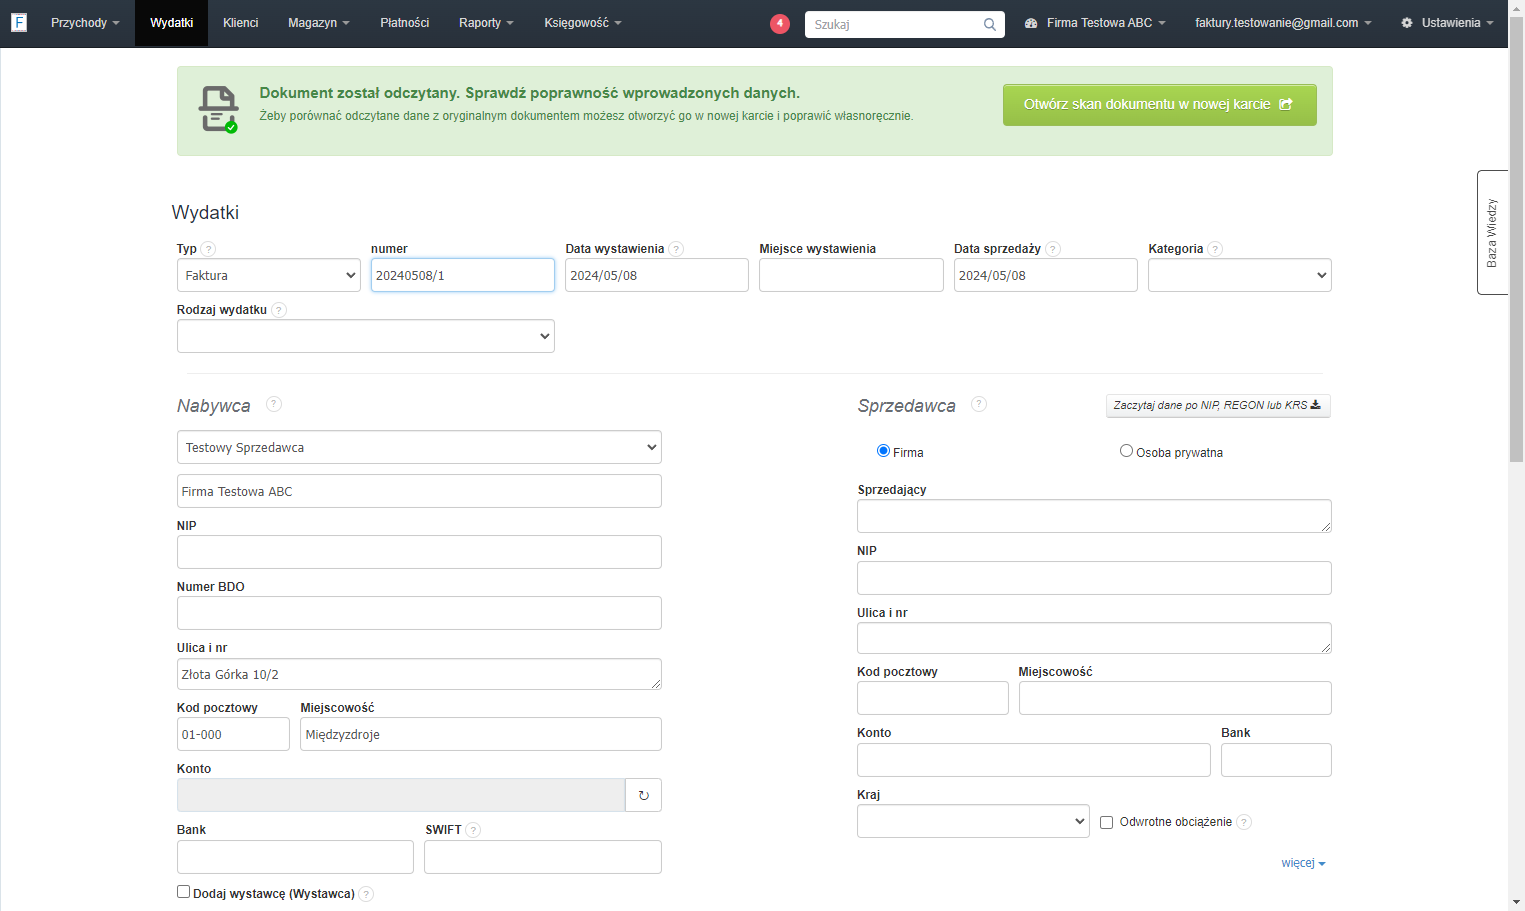The width and height of the screenshot is (1525, 911).
Task: Enable the Odwrotne obciążenie checkbox
Action: pos(1106,822)
